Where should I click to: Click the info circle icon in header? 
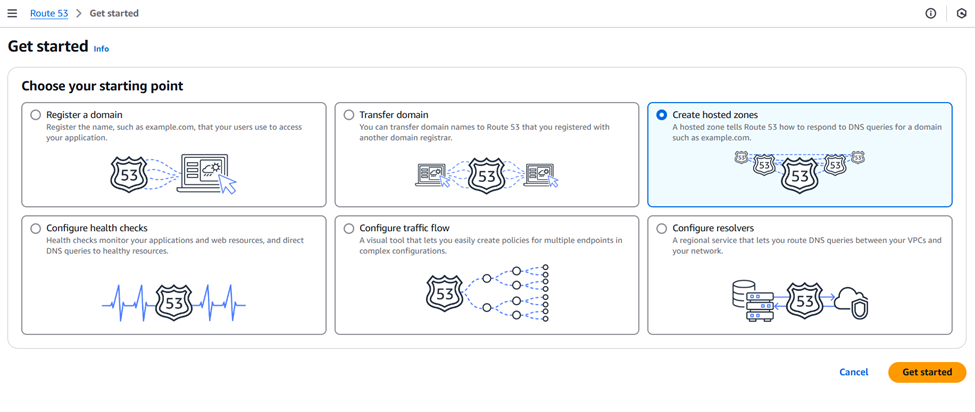coord(931,13)
